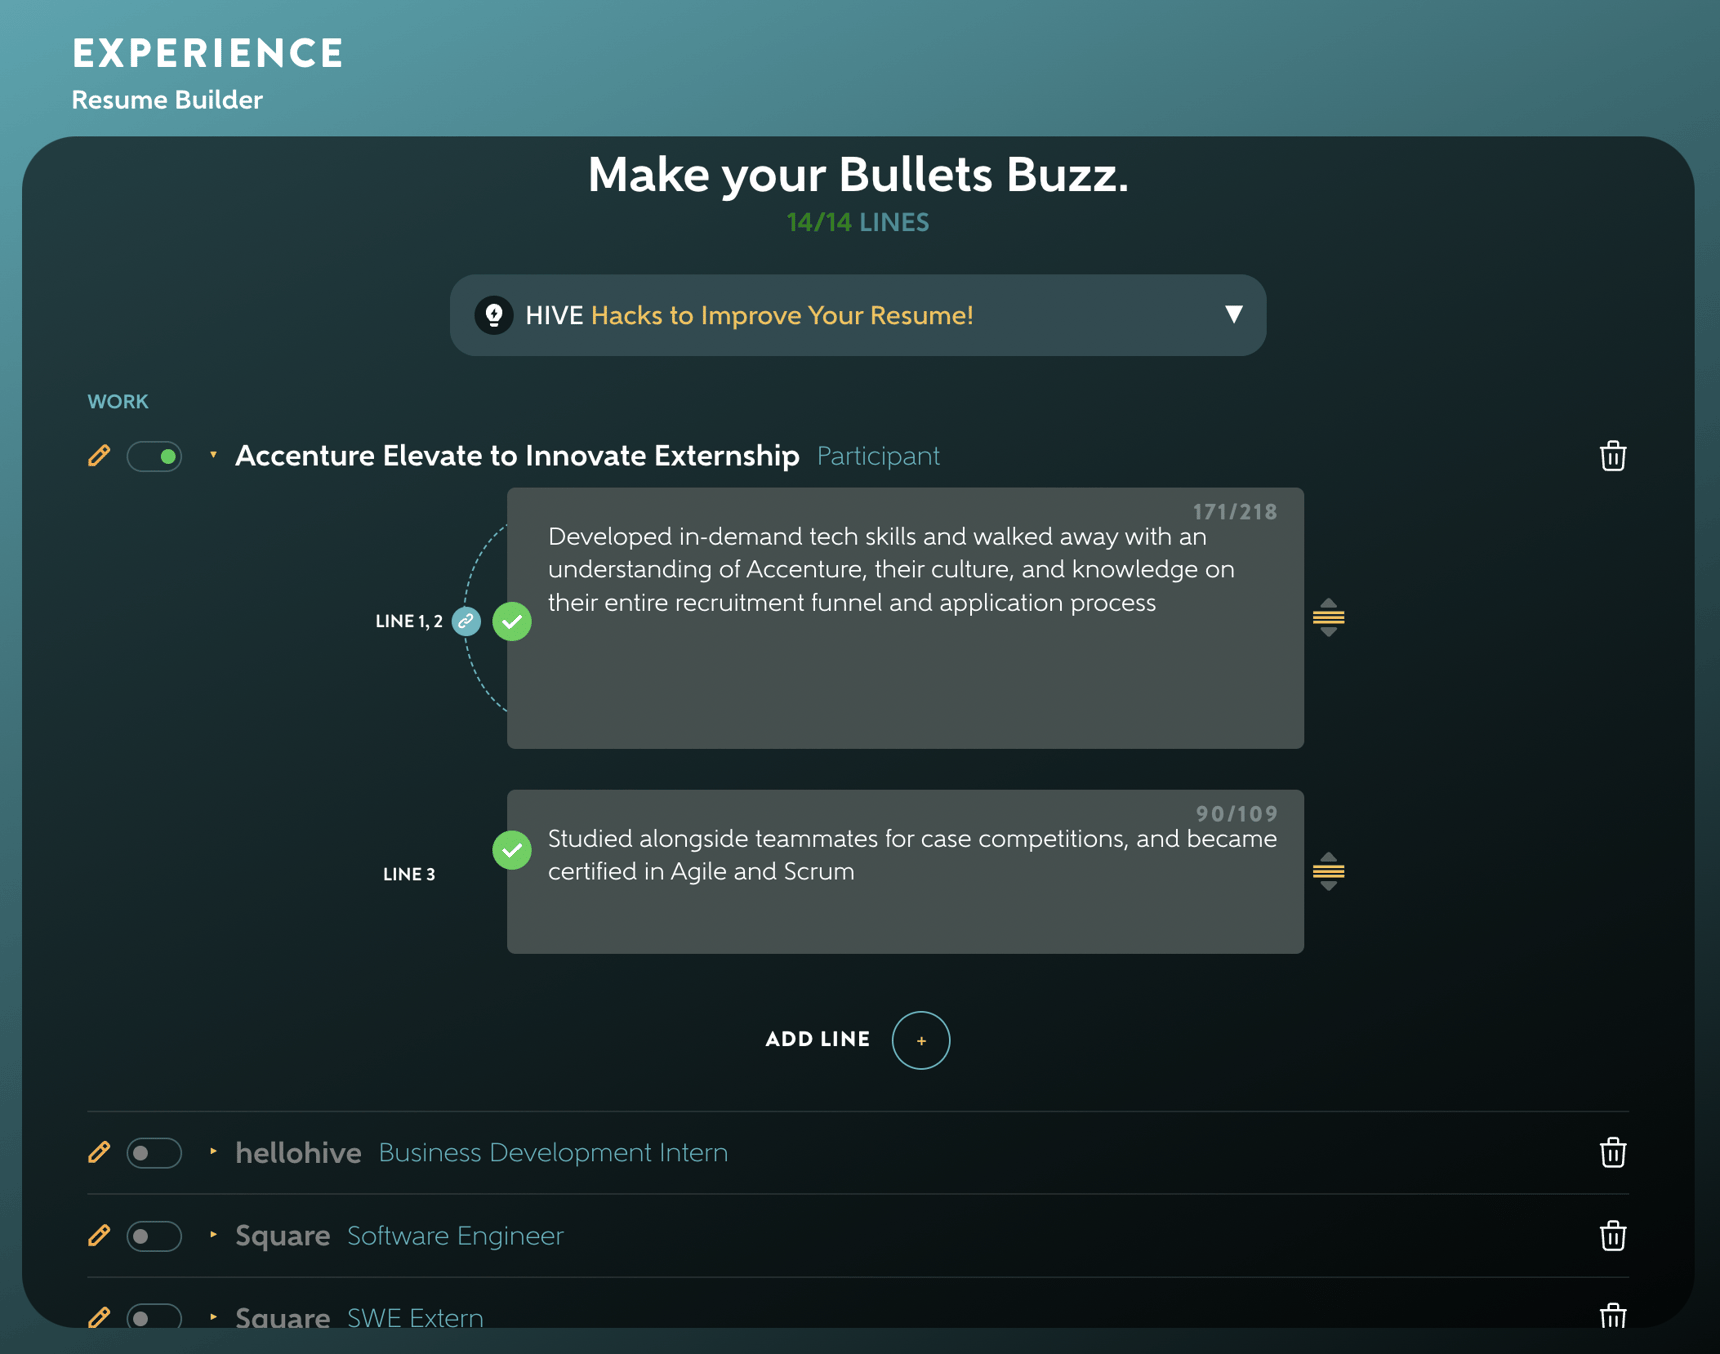Click the green checkmark on the Agile bullet
Image resolution: width=1720 pixels, height=1354 pixels.
[x=512, y=850]
